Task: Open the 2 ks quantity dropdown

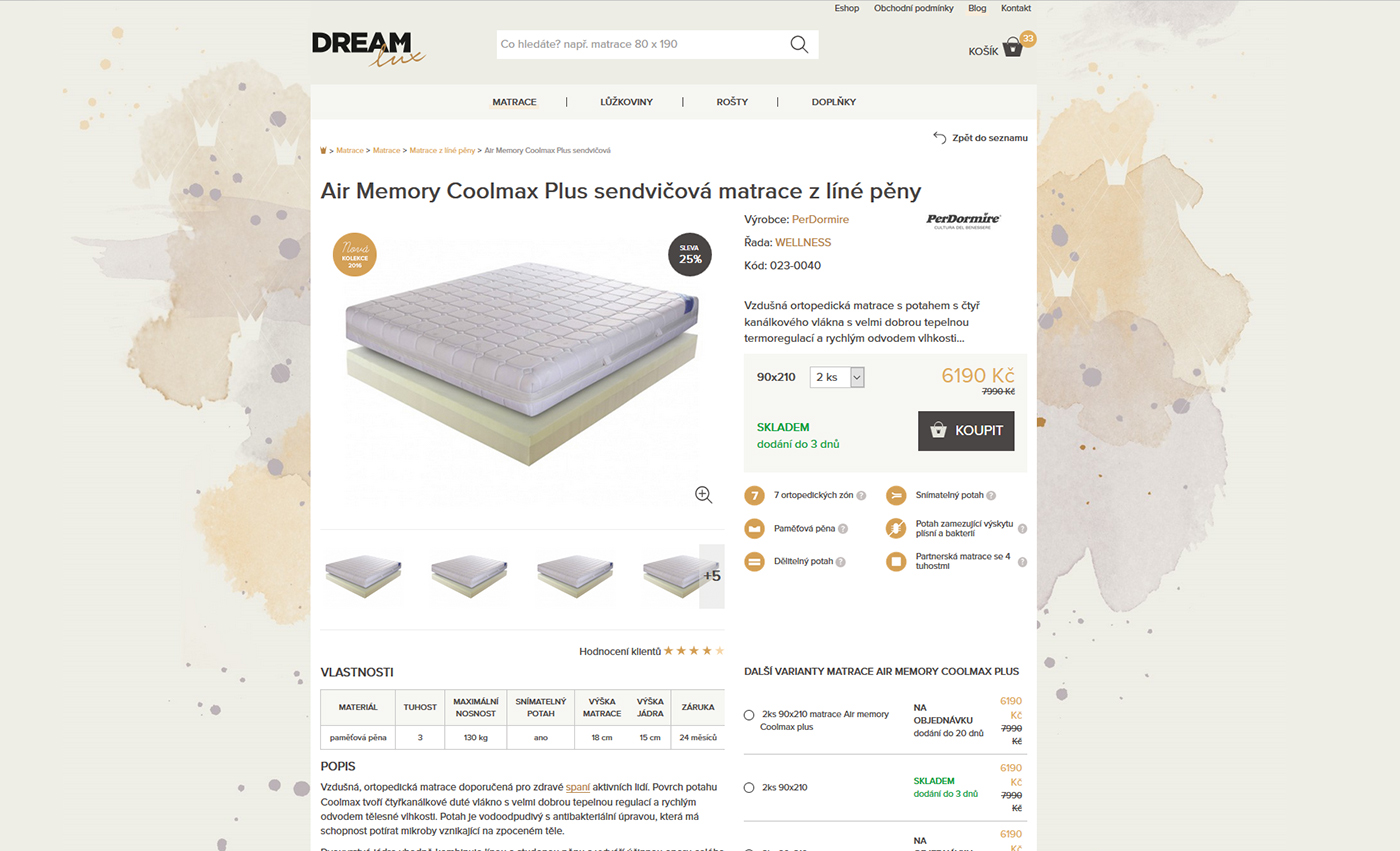Action: [x=837, y=377]
